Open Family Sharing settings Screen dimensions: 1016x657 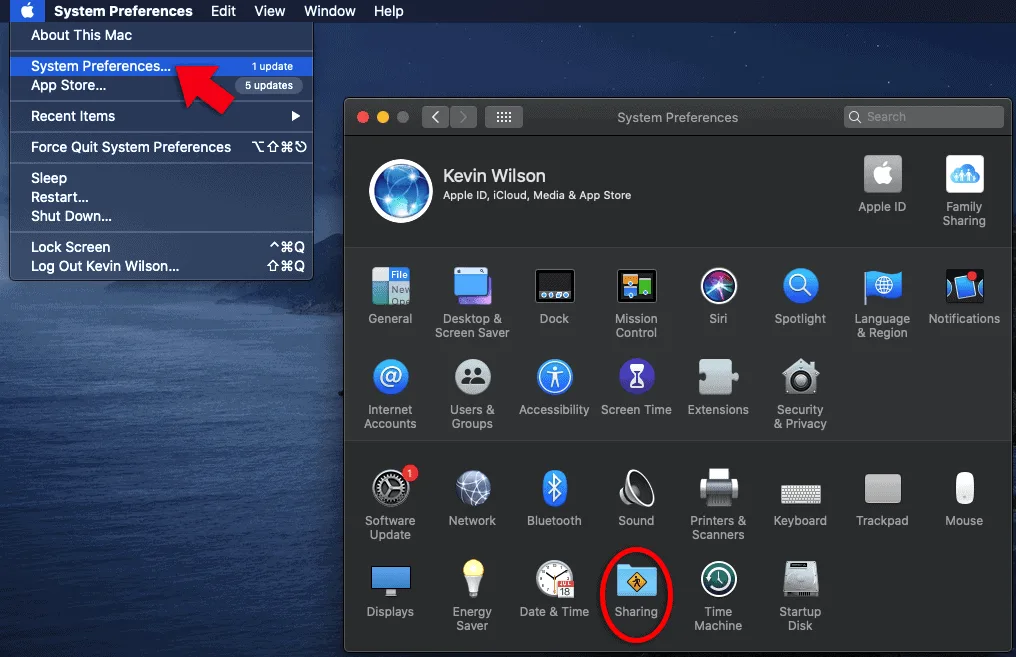click(x=964, y=190)
